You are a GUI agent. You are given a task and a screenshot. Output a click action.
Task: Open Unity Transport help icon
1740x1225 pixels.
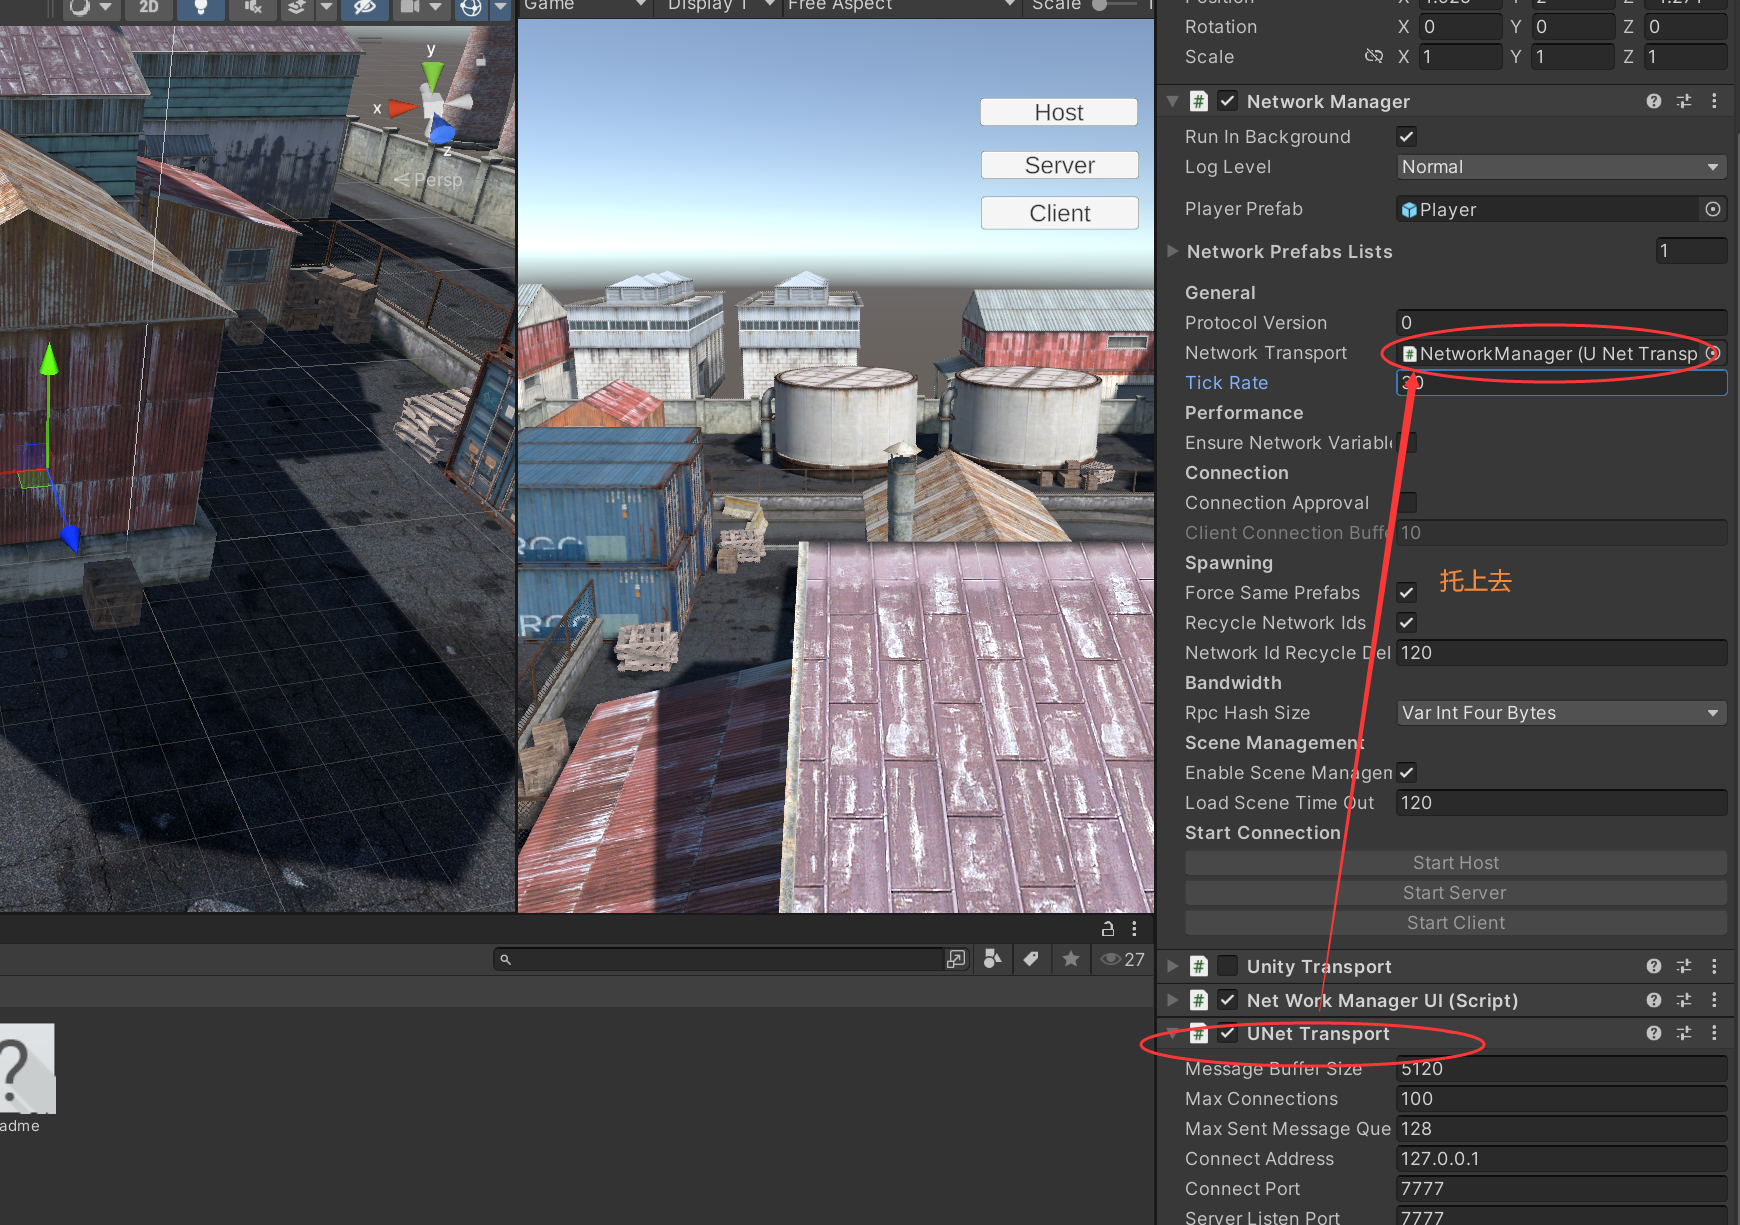pos(1654,966)
